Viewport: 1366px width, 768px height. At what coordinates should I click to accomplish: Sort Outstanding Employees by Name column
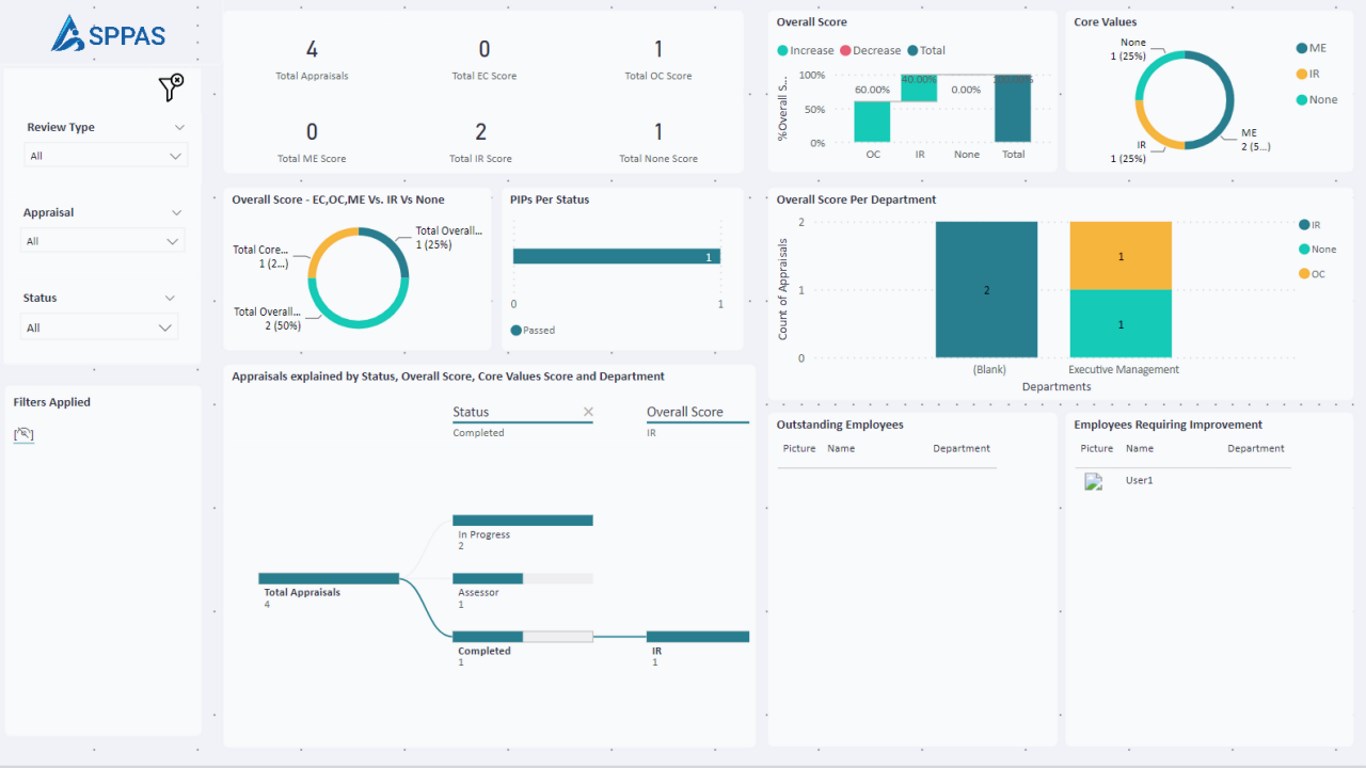click(x=841, y=449)
